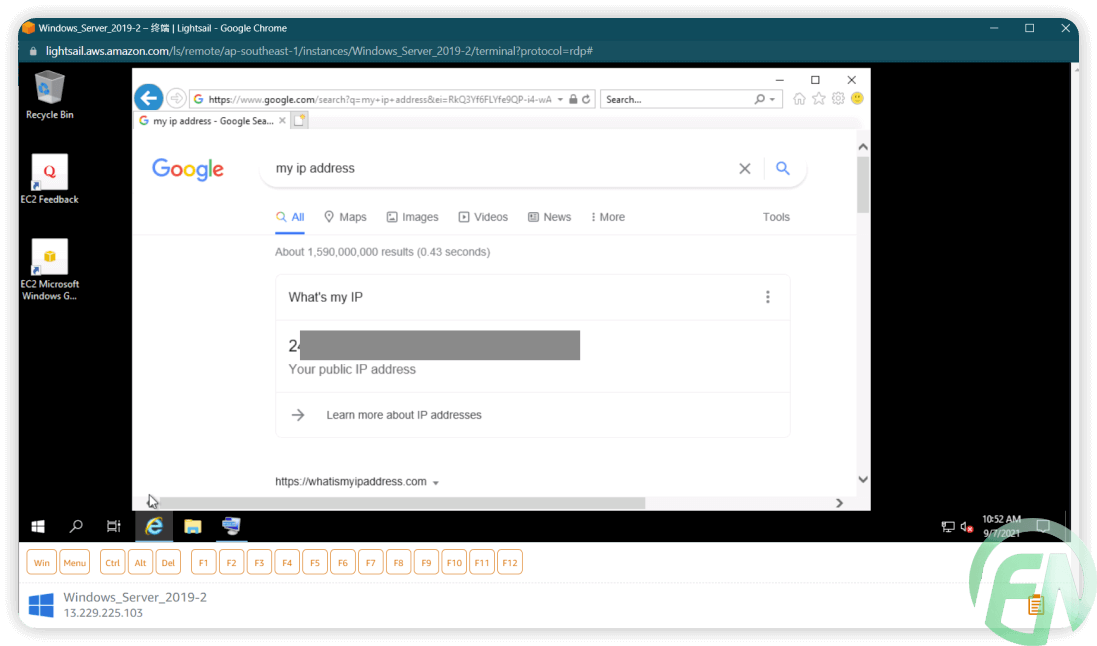This screenshot has height=646, width=1097.
Task: Click the Internet Explorer taskbar icon
Action: coord(154,526)
